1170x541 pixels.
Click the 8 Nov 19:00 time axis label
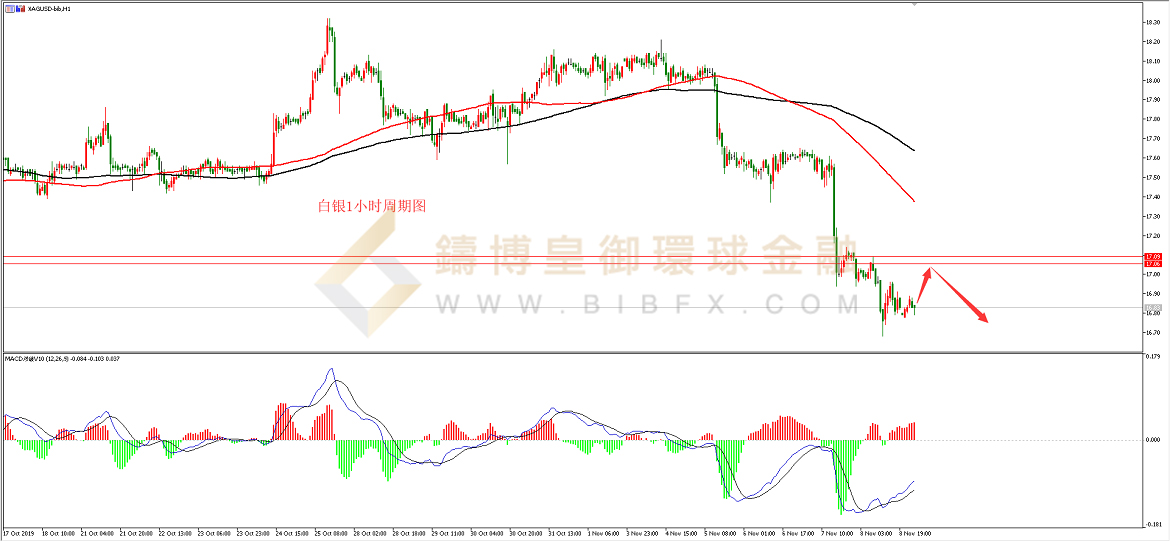coord(916,533)
